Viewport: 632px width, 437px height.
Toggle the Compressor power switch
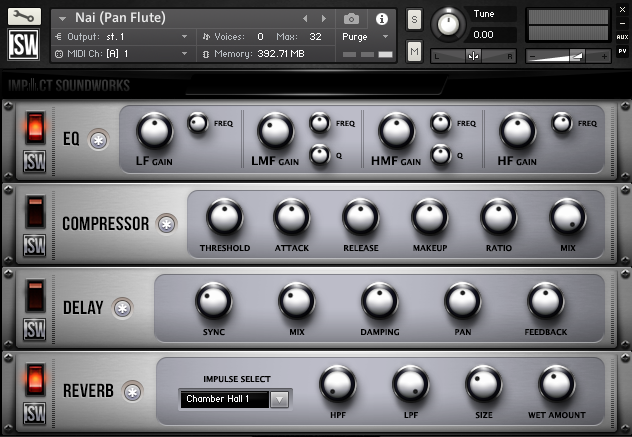[35, 212]
